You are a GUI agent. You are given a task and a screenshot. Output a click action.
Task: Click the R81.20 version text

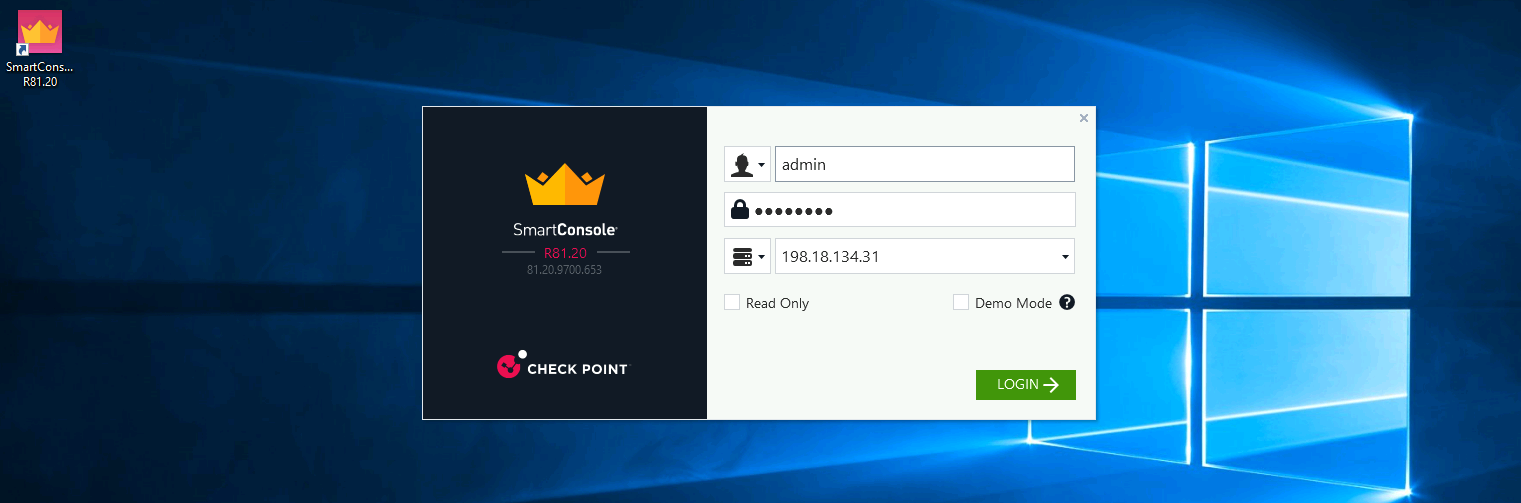(x=565, y=252)
